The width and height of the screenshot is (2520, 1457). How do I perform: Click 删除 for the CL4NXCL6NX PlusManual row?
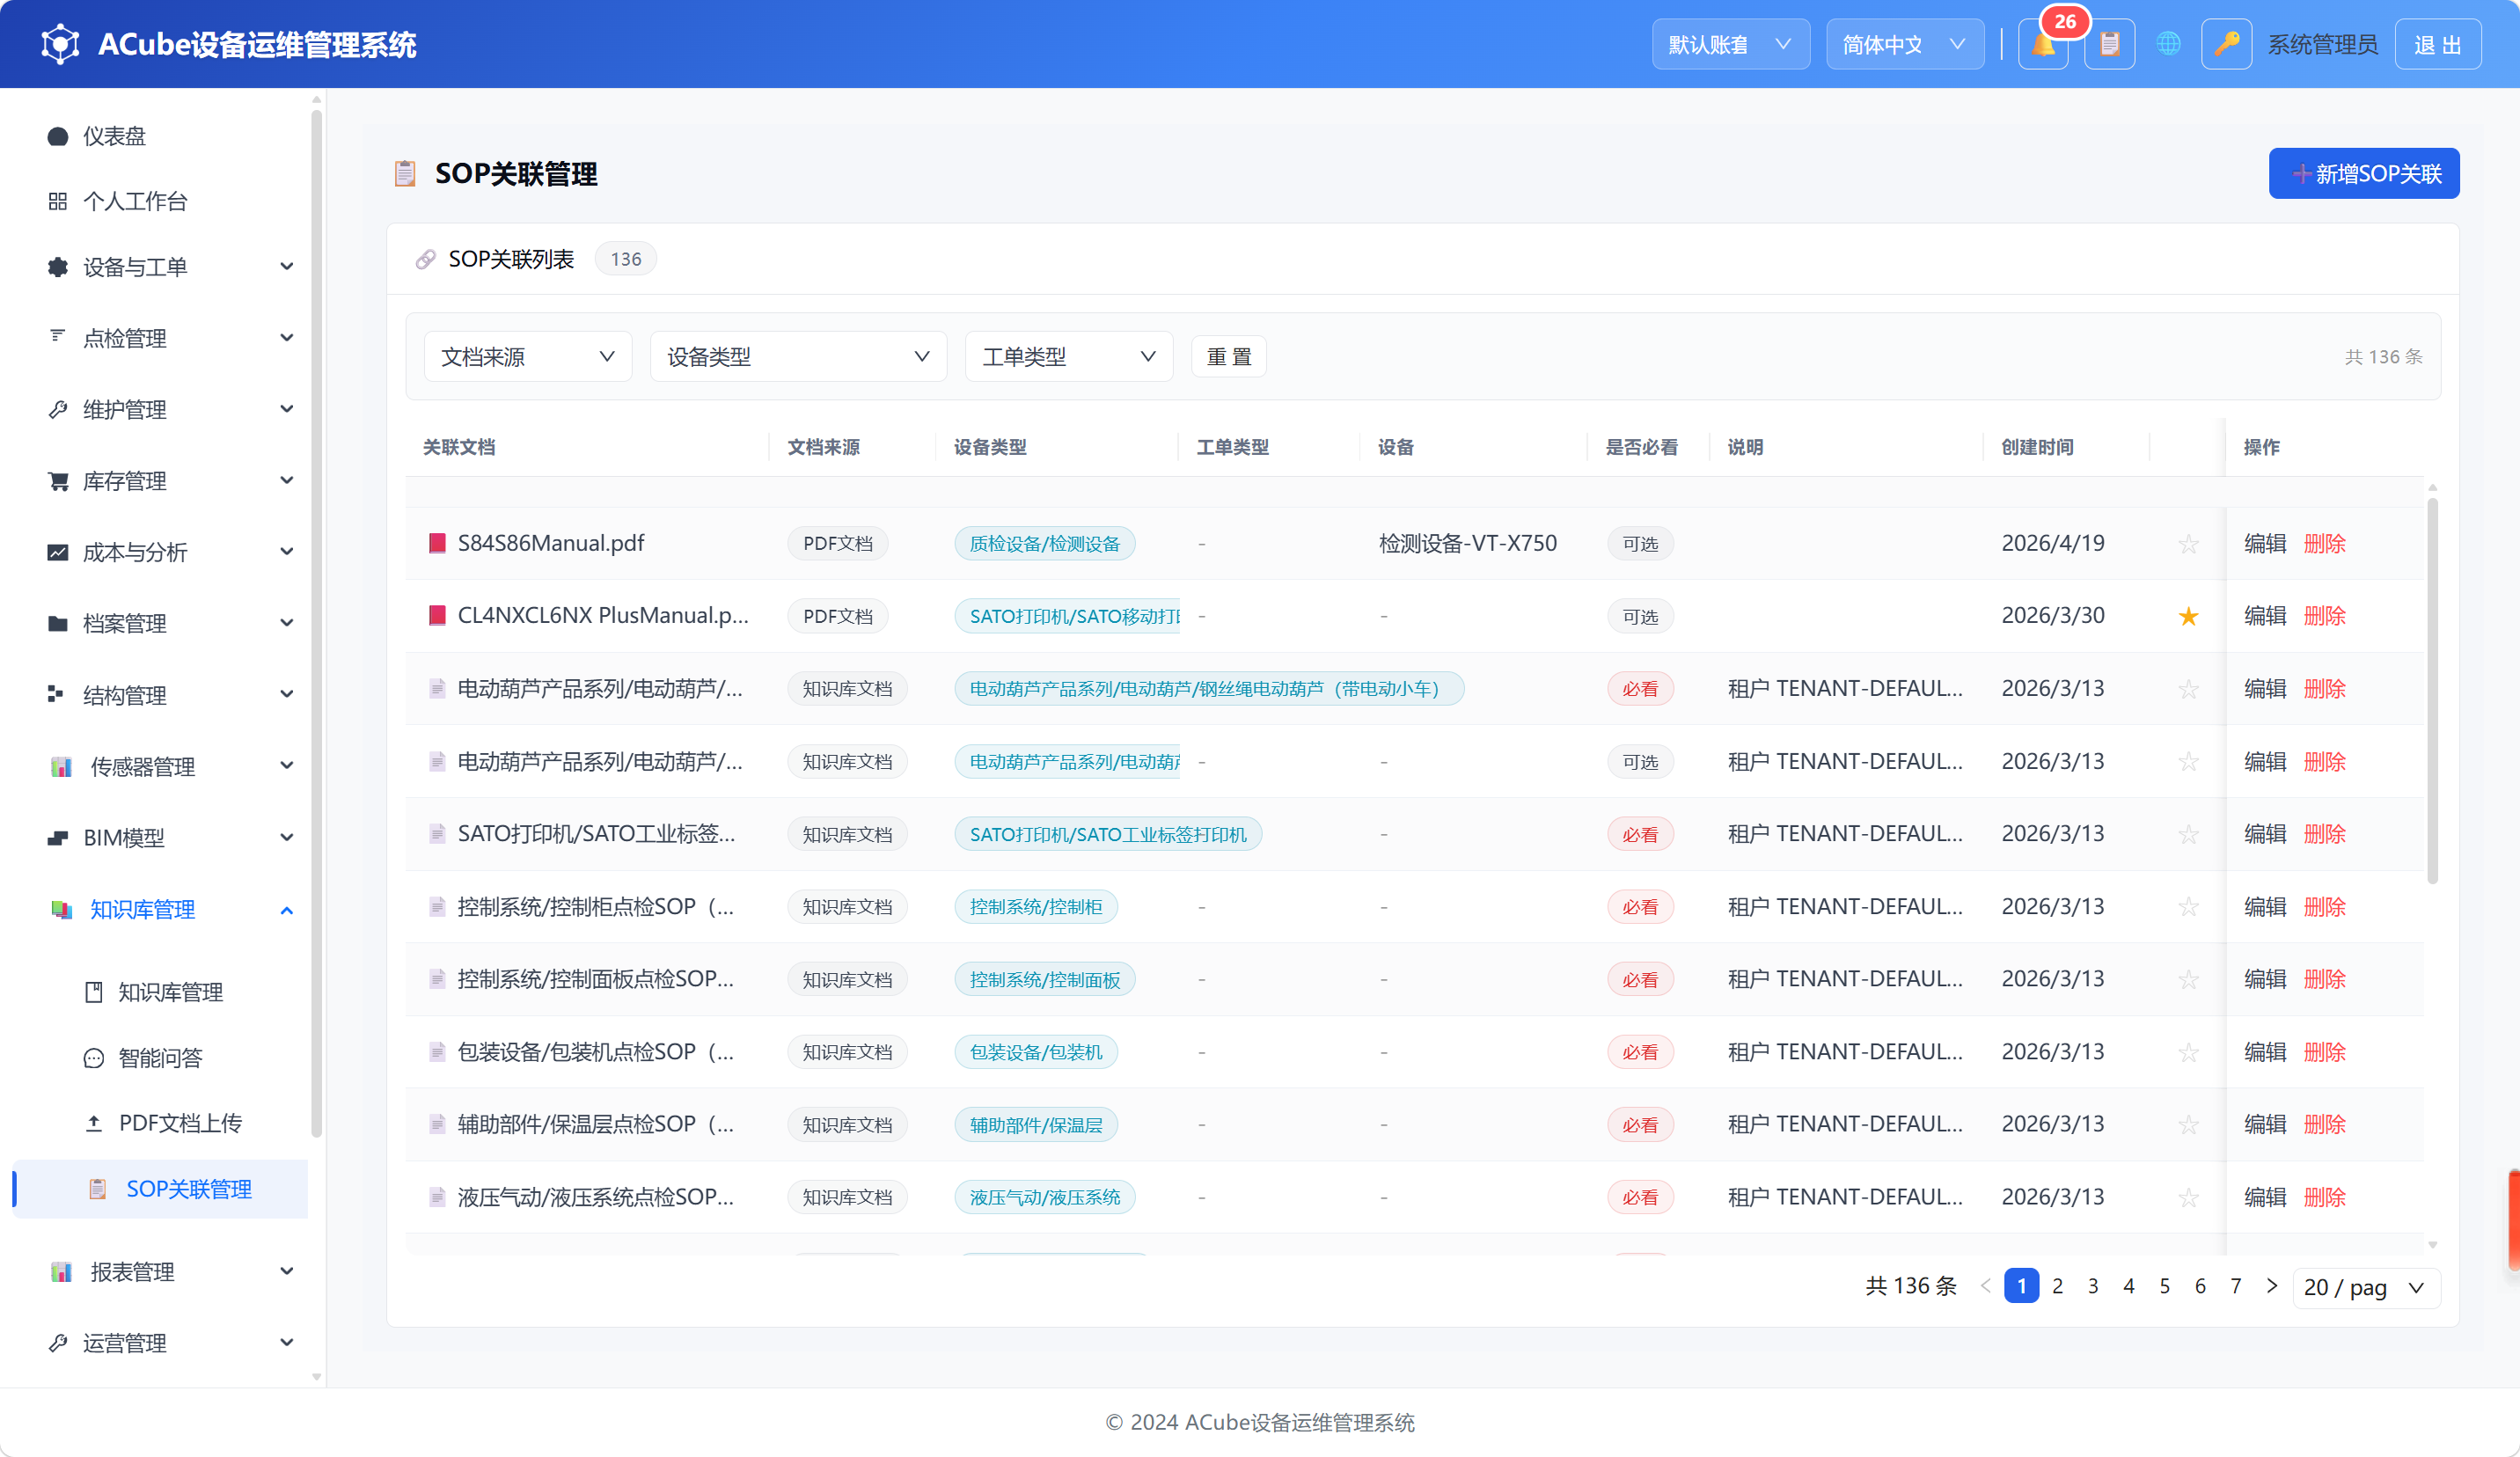click(2324, 616)
